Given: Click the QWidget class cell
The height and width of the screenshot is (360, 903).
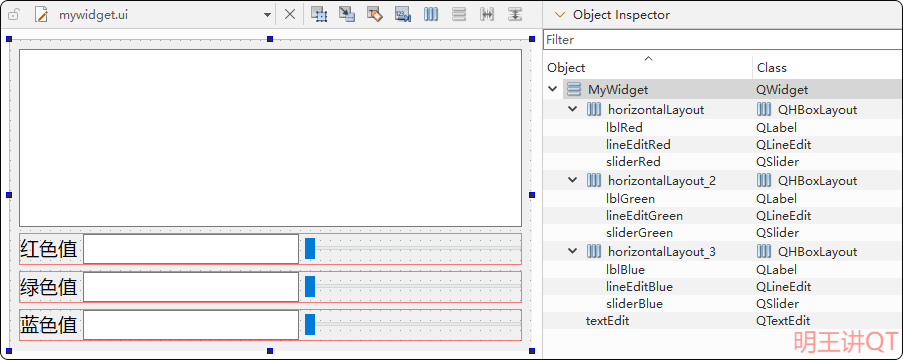Looking at the screenshot, I should [782, 90].
